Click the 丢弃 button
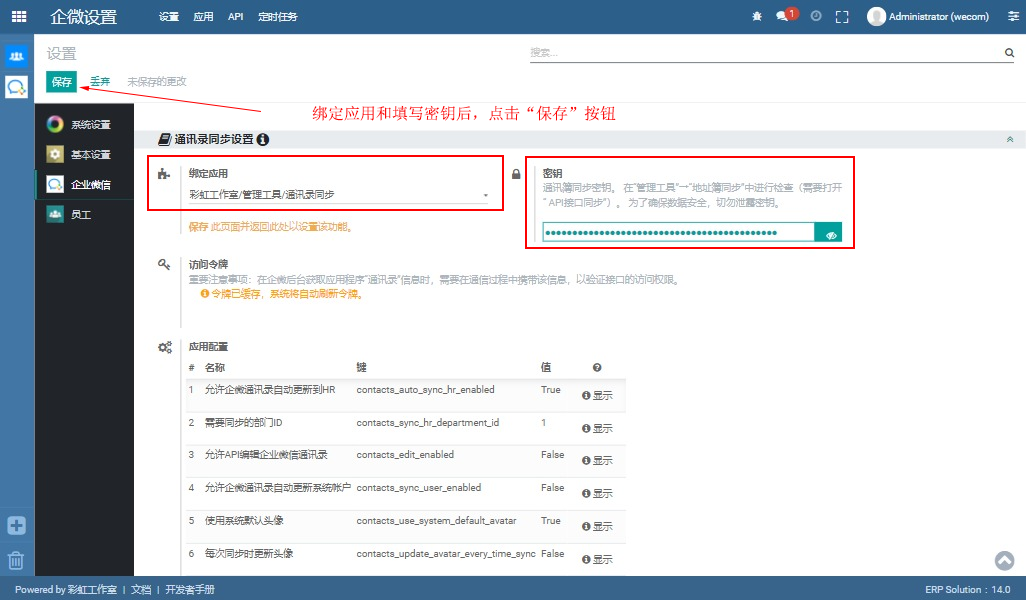Viewport: 1026px width, 600px height. 100,81
